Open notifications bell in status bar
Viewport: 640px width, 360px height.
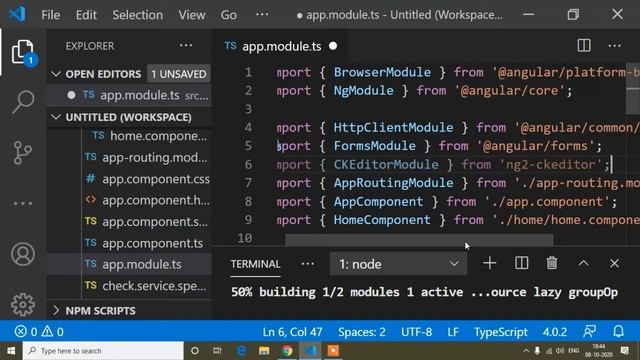pos(618,331)
